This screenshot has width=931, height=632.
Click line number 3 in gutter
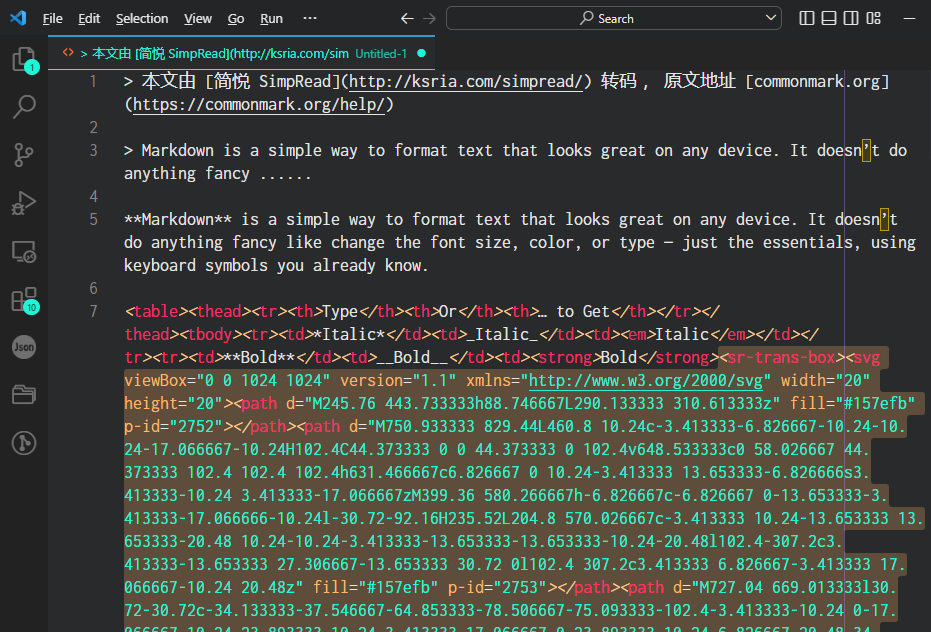click(x=93, y=150)
